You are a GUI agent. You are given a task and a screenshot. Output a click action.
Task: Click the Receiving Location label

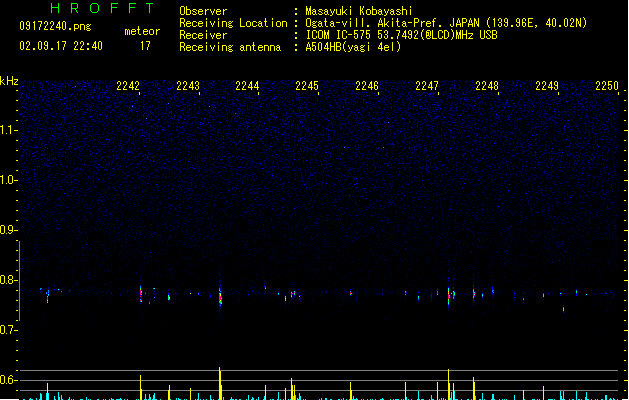pos(233,23)
